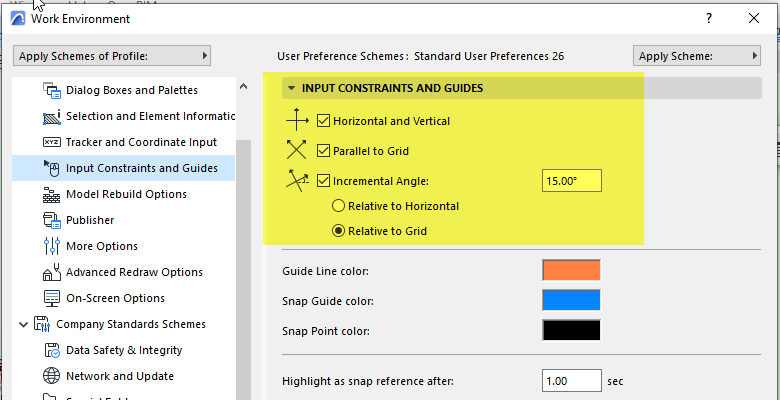
Task: Click the Selection and Element Information icon
Action: point(52,116)
